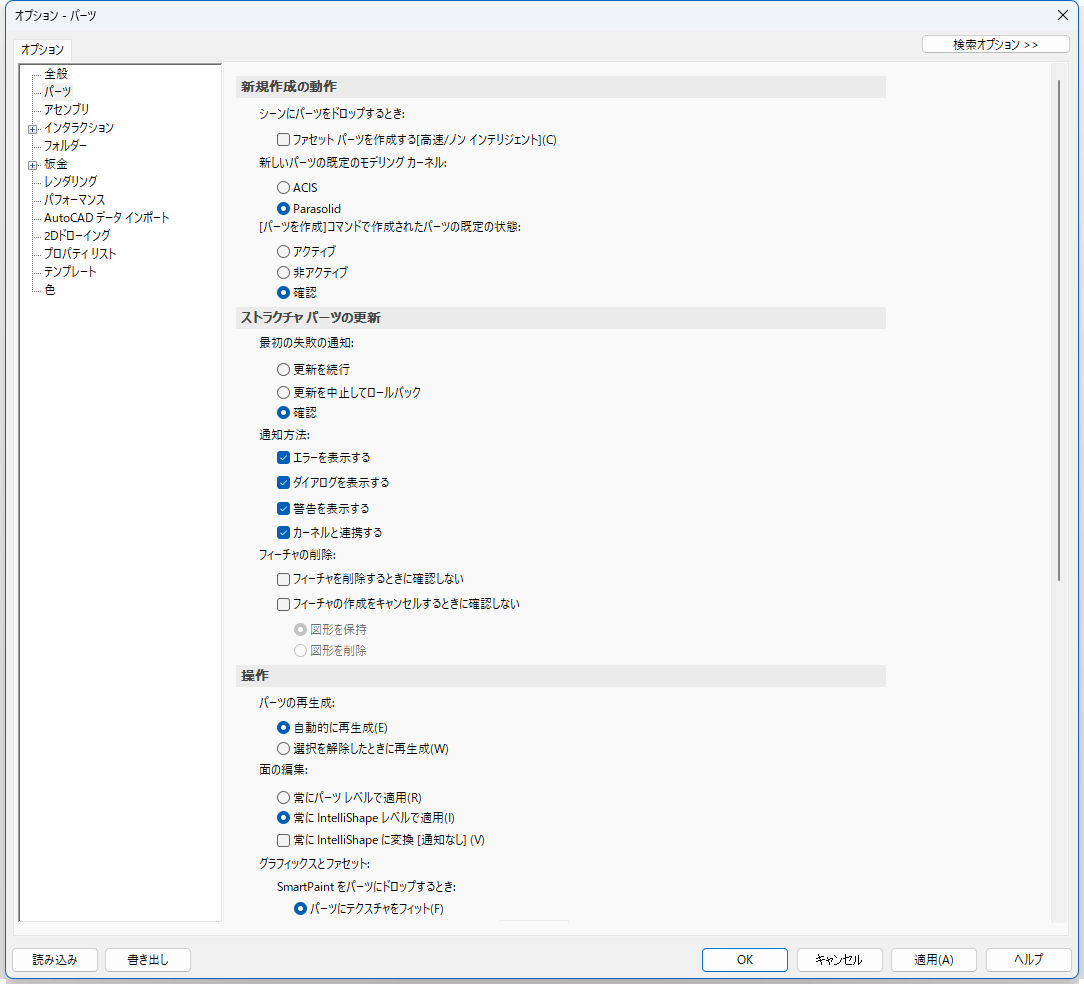Uncheck エラーを表示する checkbox
Image resolution: width=1084 pixels, height=984 pixels.
click(284, 458)
